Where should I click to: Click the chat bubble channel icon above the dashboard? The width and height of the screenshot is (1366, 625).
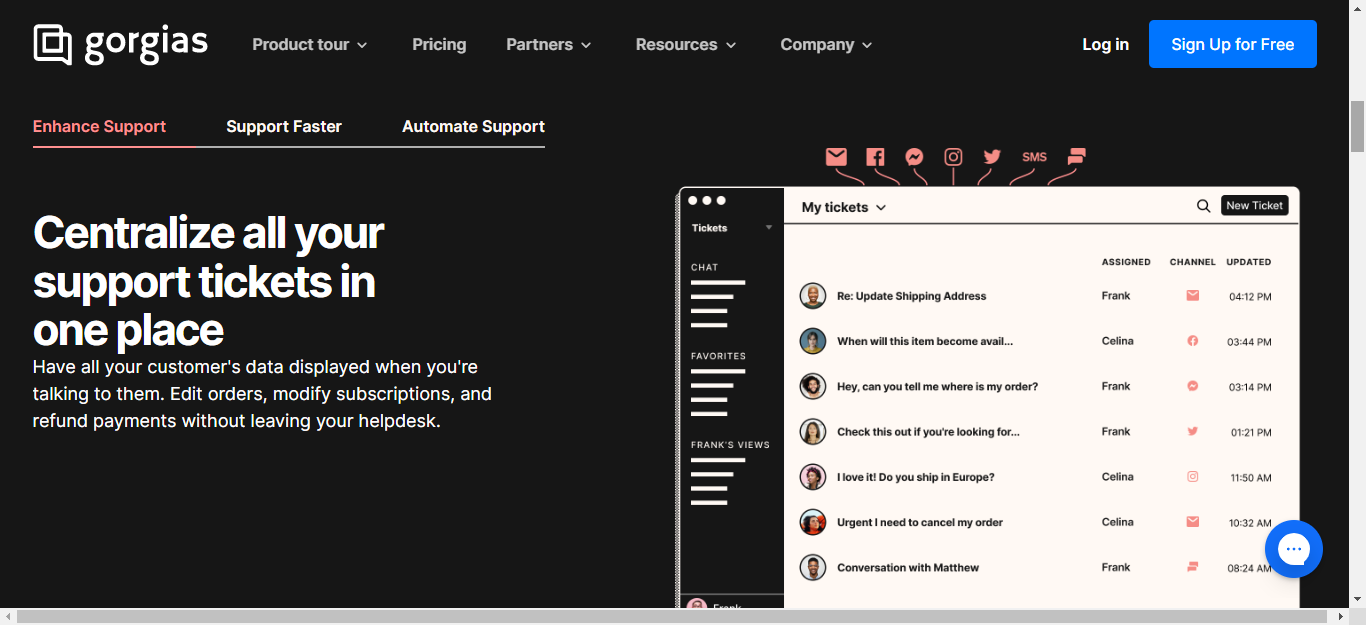(1076, 157)
